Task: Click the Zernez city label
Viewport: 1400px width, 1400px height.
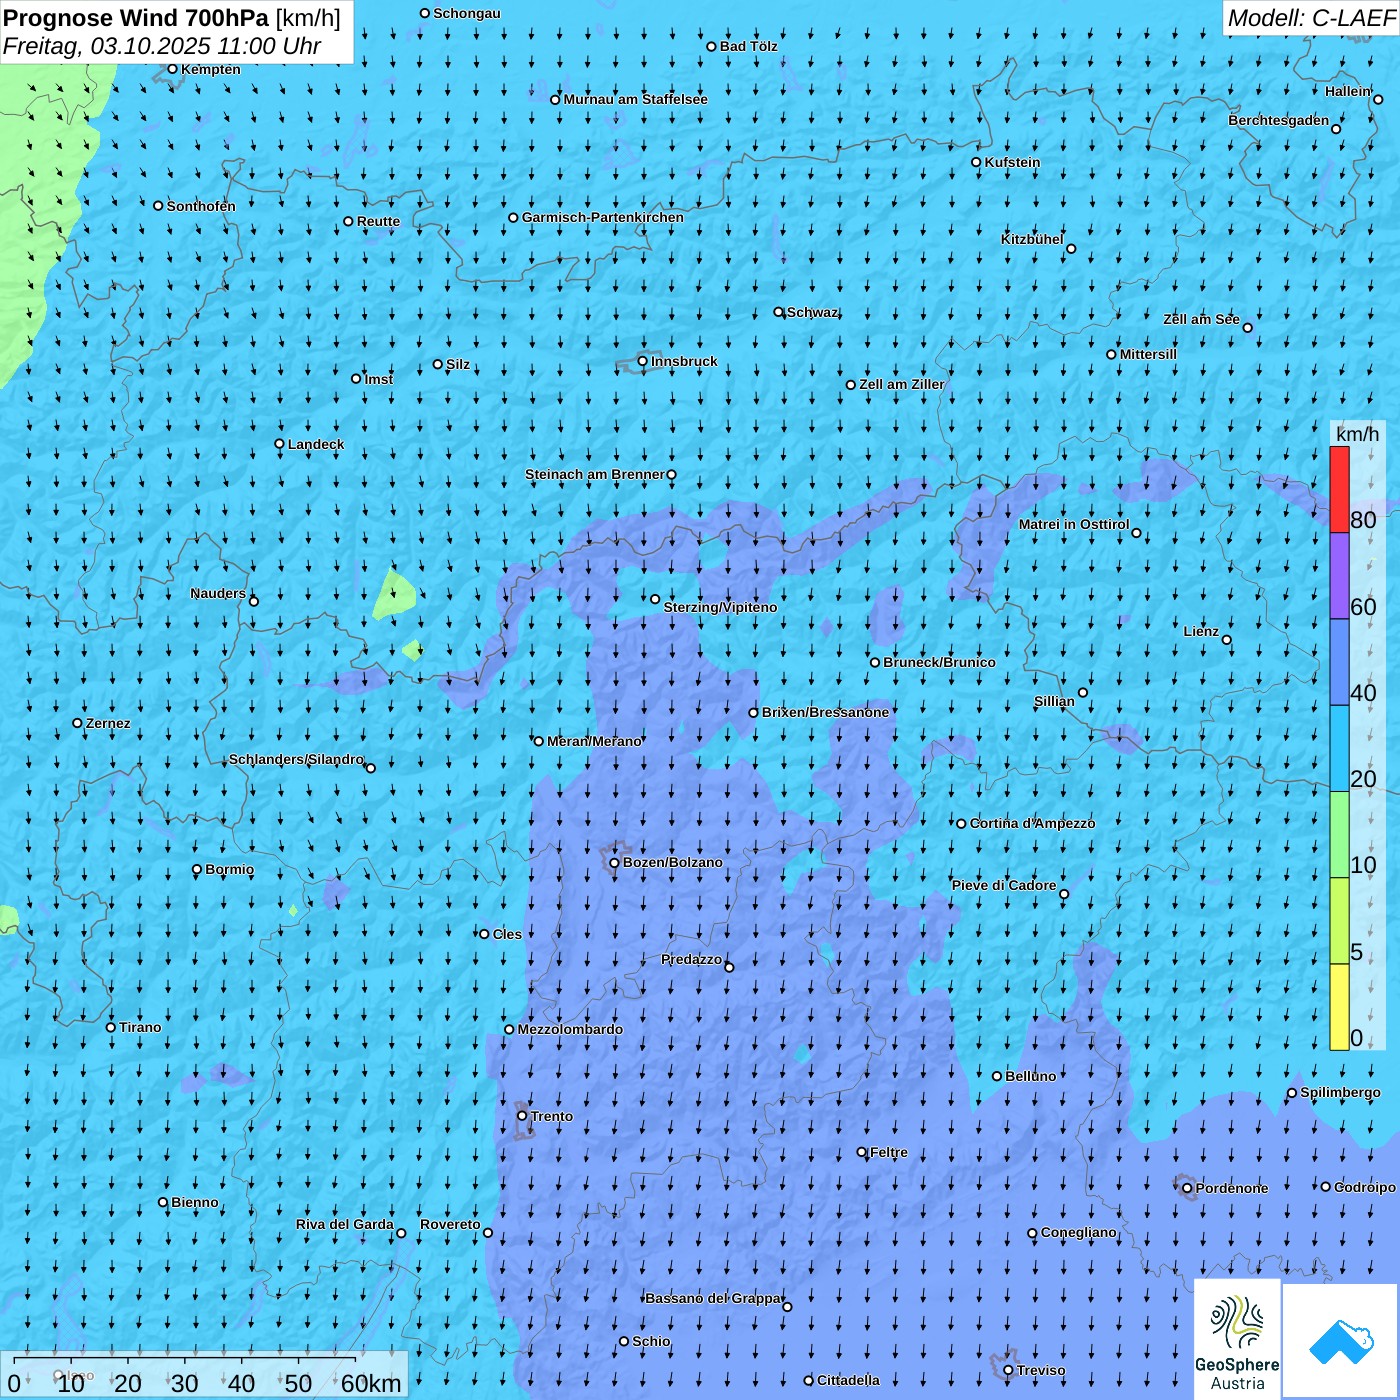Action: 108,723
